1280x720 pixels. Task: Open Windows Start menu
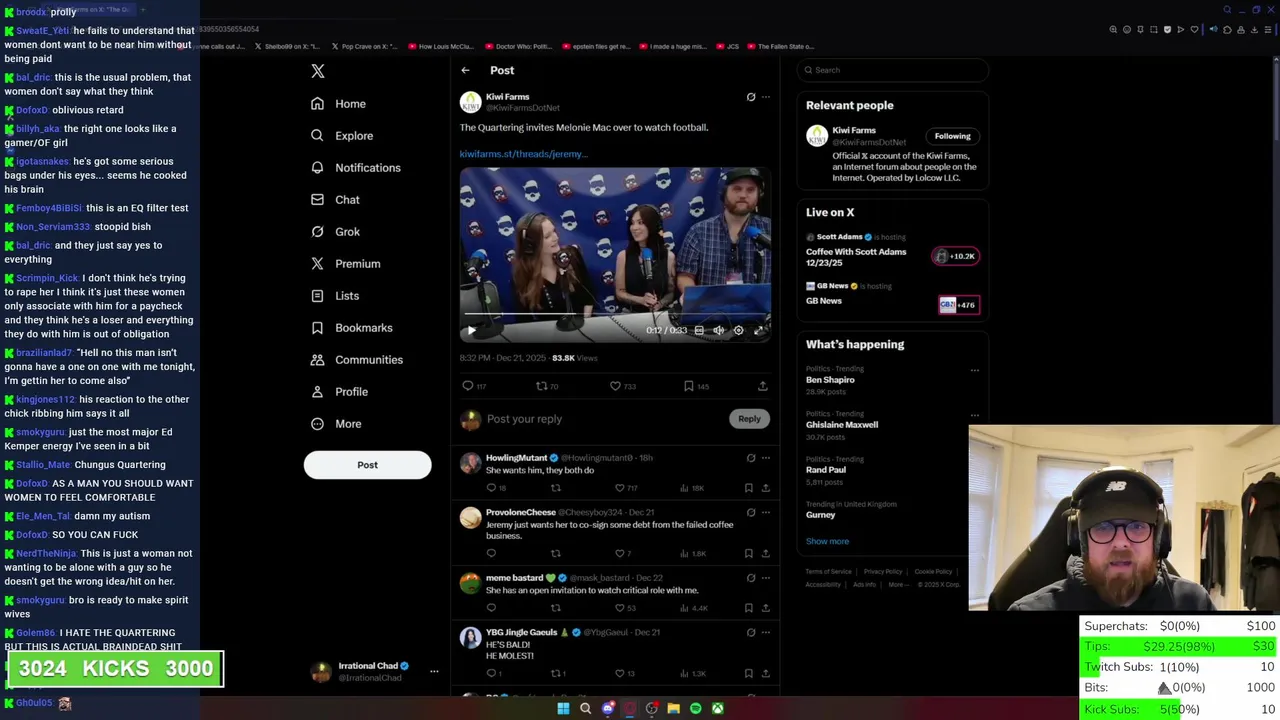tap(563, 709)
